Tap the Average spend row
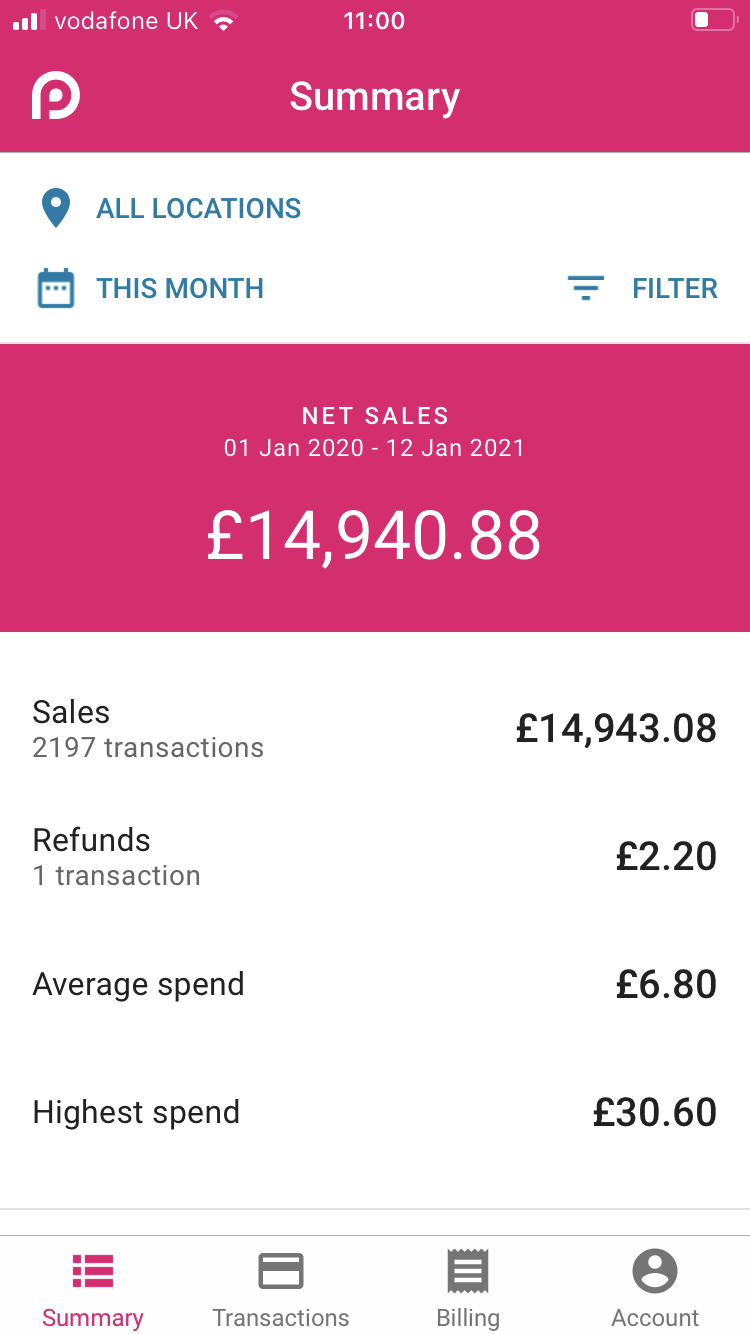The height and width of the screenshot is (1334, 750). pyautogui.click(x=375, y=985)
